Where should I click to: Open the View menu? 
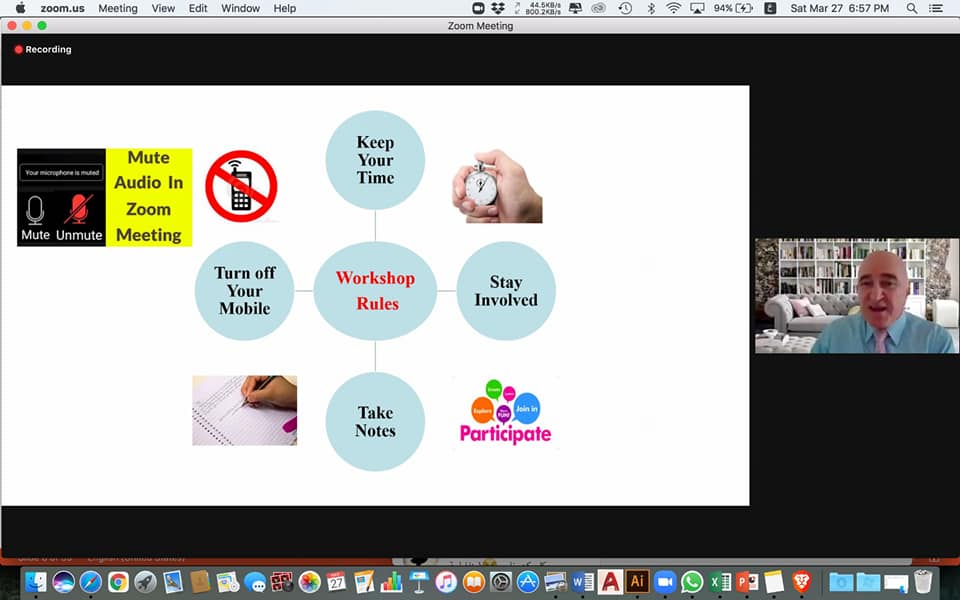click(x=163, y=8)
